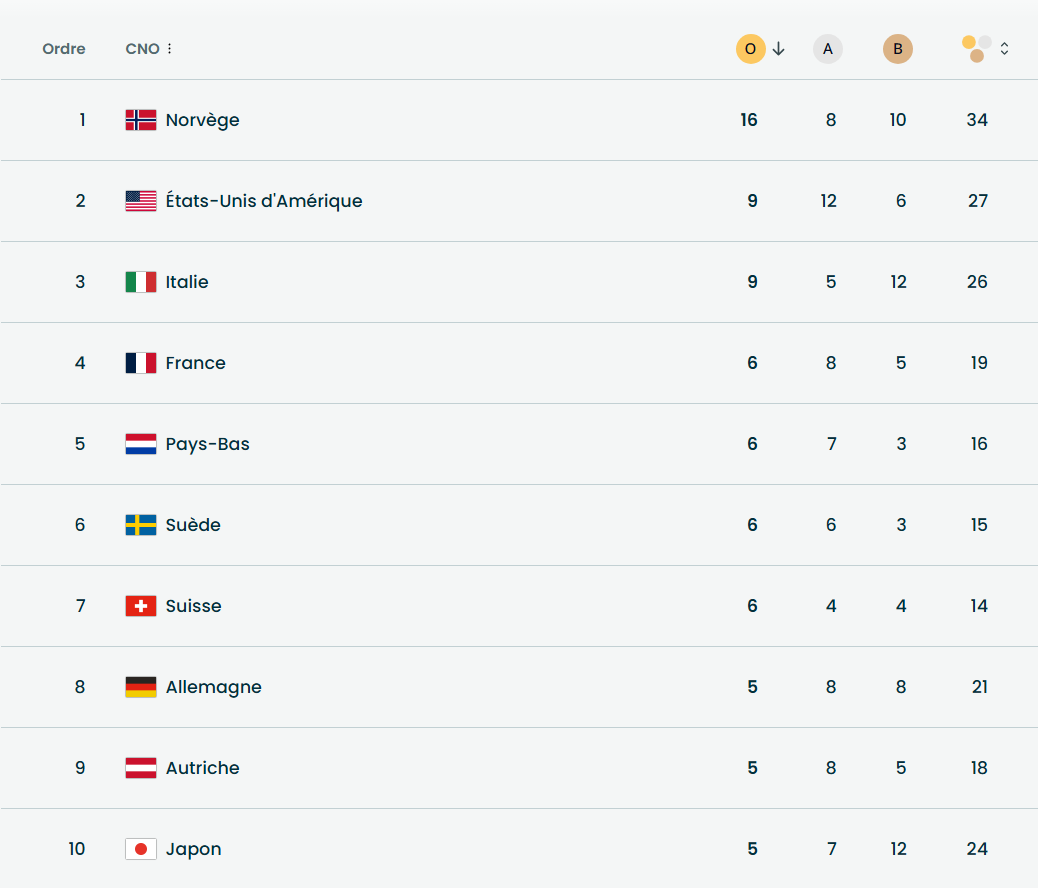Click the Norway flag icon

pos(141,120)
